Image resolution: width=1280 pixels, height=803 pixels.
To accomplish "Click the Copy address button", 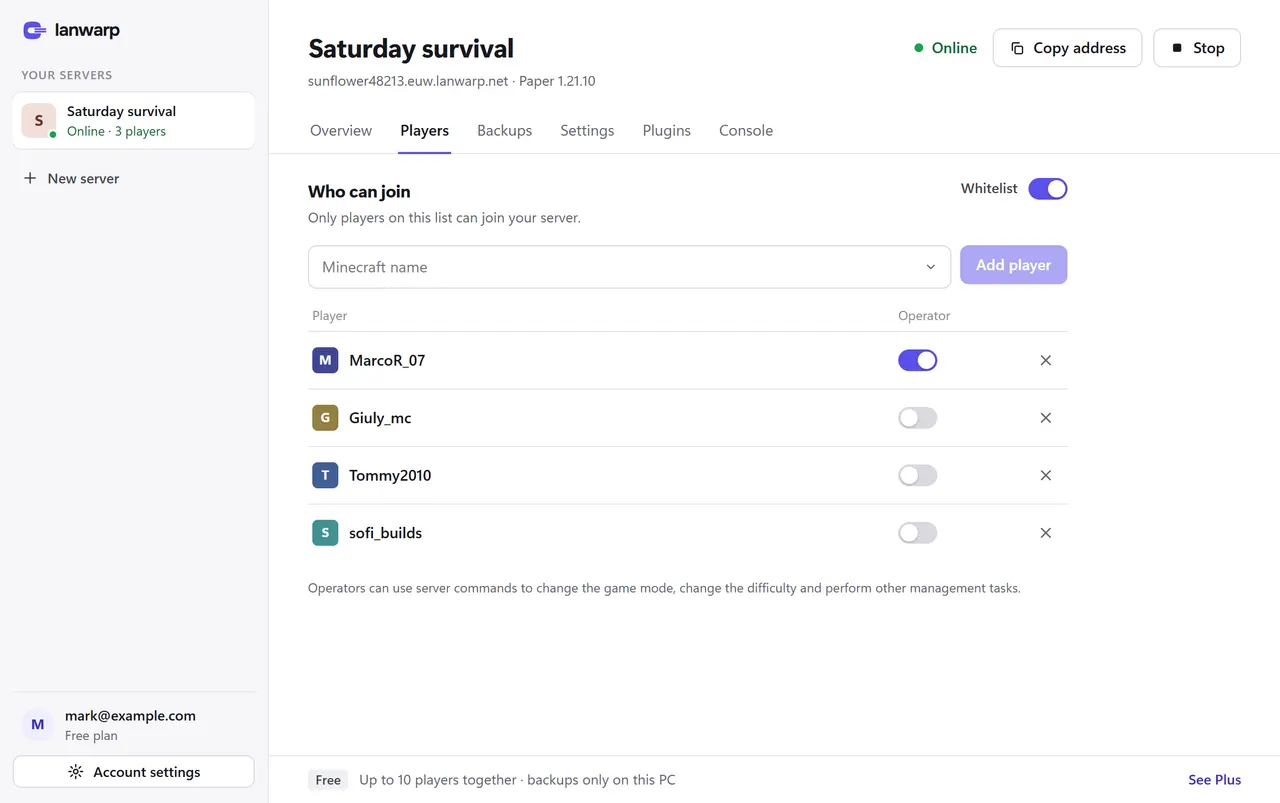I will coord(1067,48).
